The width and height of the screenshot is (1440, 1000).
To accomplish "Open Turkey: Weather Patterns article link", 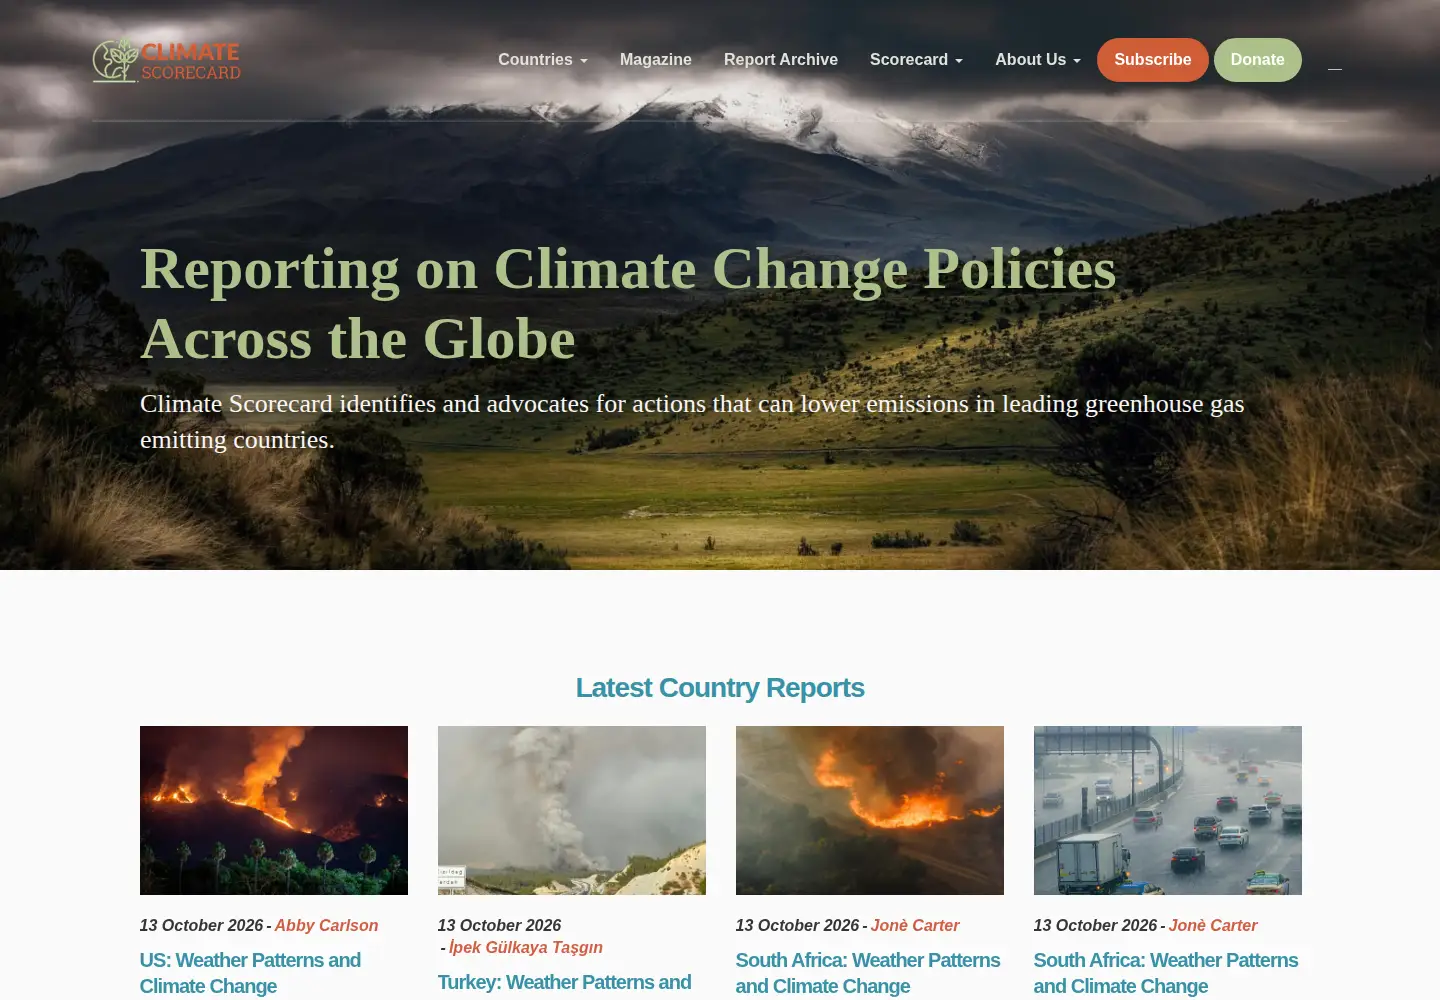I will 565,983.
